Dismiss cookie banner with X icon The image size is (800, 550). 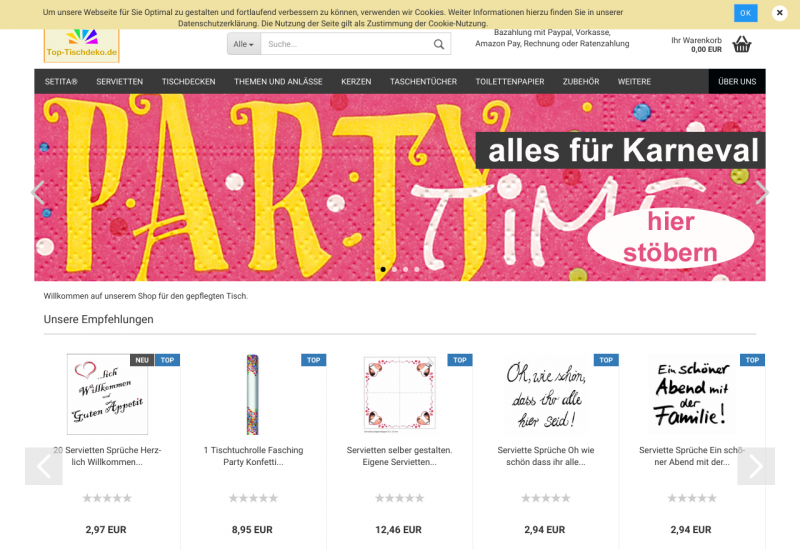pyautogui.click(x=779, y=13)
